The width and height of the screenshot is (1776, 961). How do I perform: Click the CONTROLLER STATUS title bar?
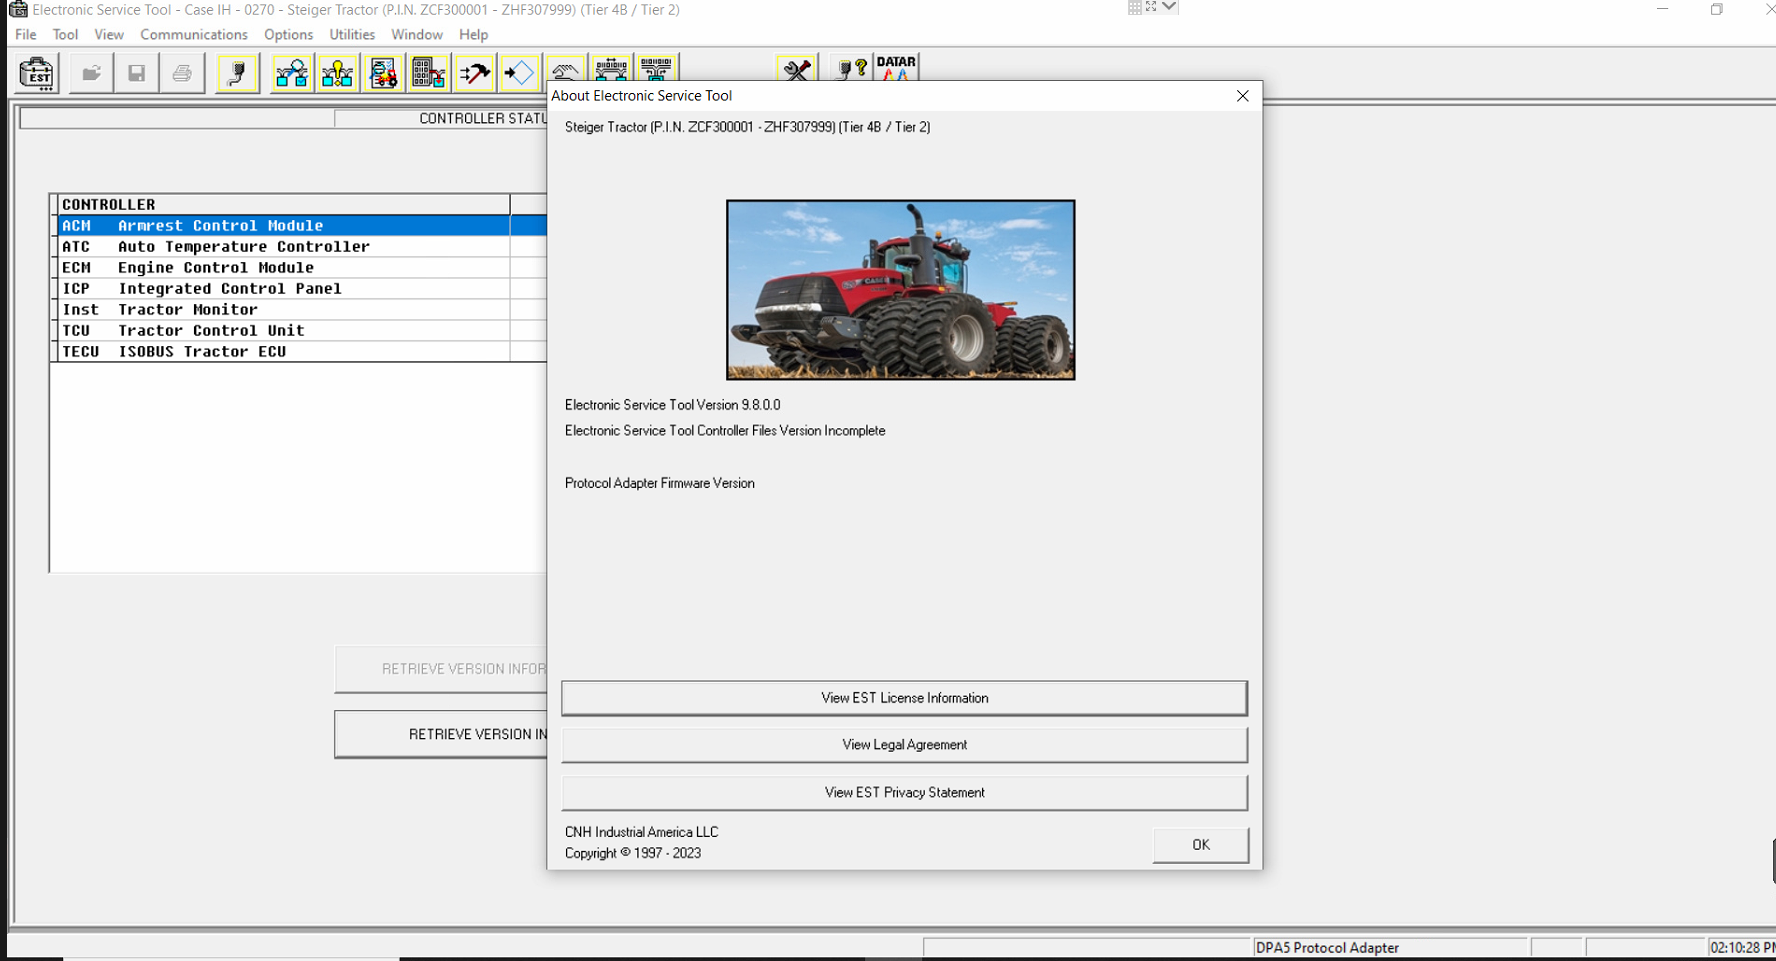tap(441, 118)
